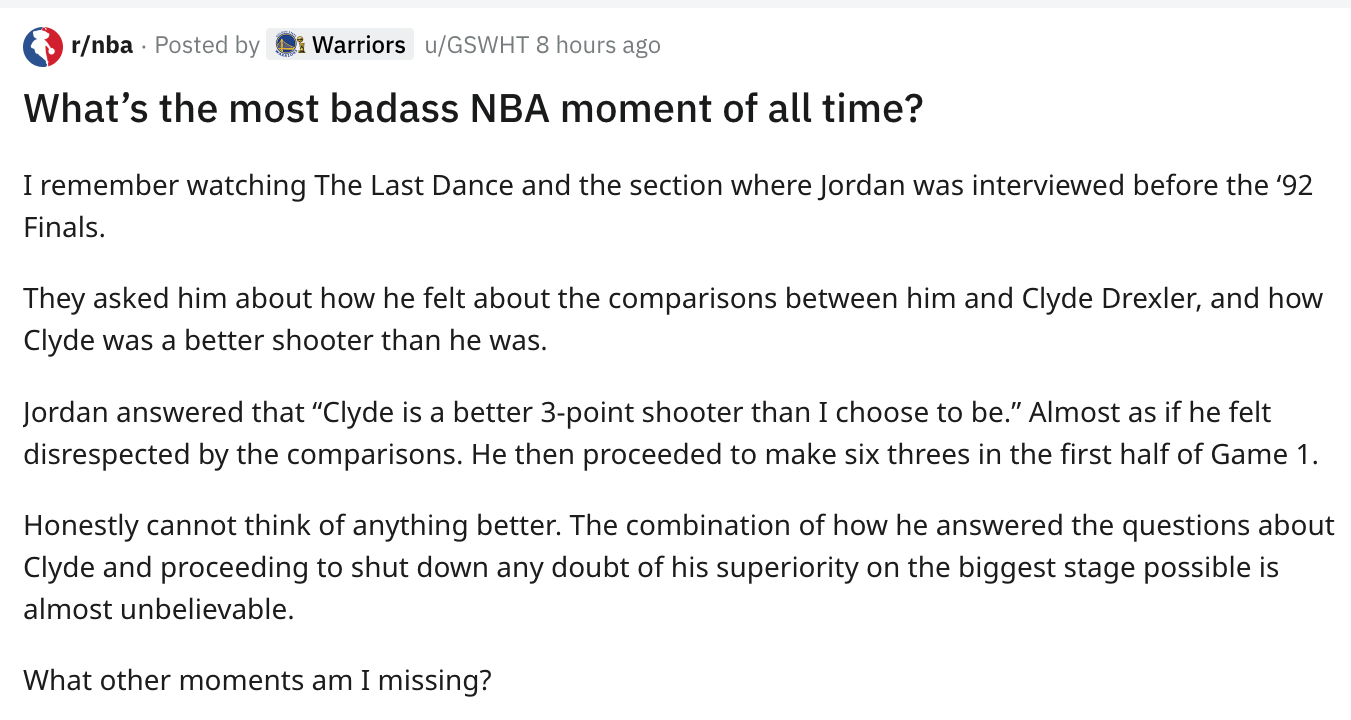
Task: Click the Warriors flair badge text
Action: [x=358, y=45]
